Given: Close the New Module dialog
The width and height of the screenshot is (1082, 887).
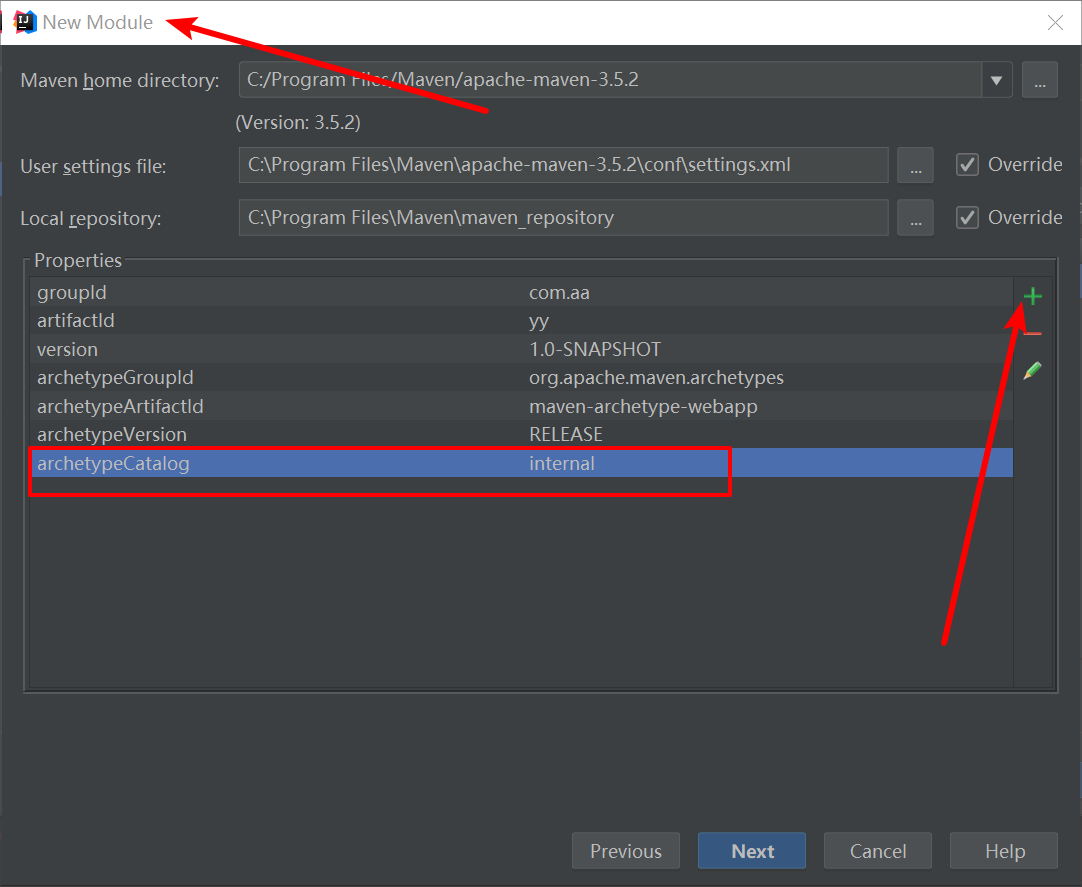Looking at the screenshot, I should point(1055,23).
